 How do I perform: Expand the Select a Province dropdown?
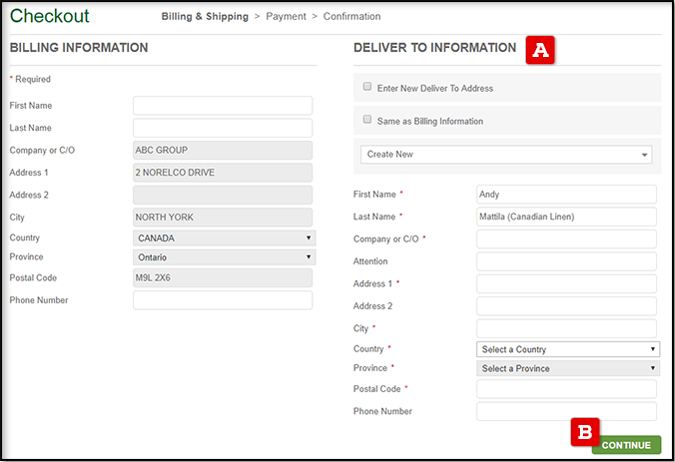(x=567, y=368)
